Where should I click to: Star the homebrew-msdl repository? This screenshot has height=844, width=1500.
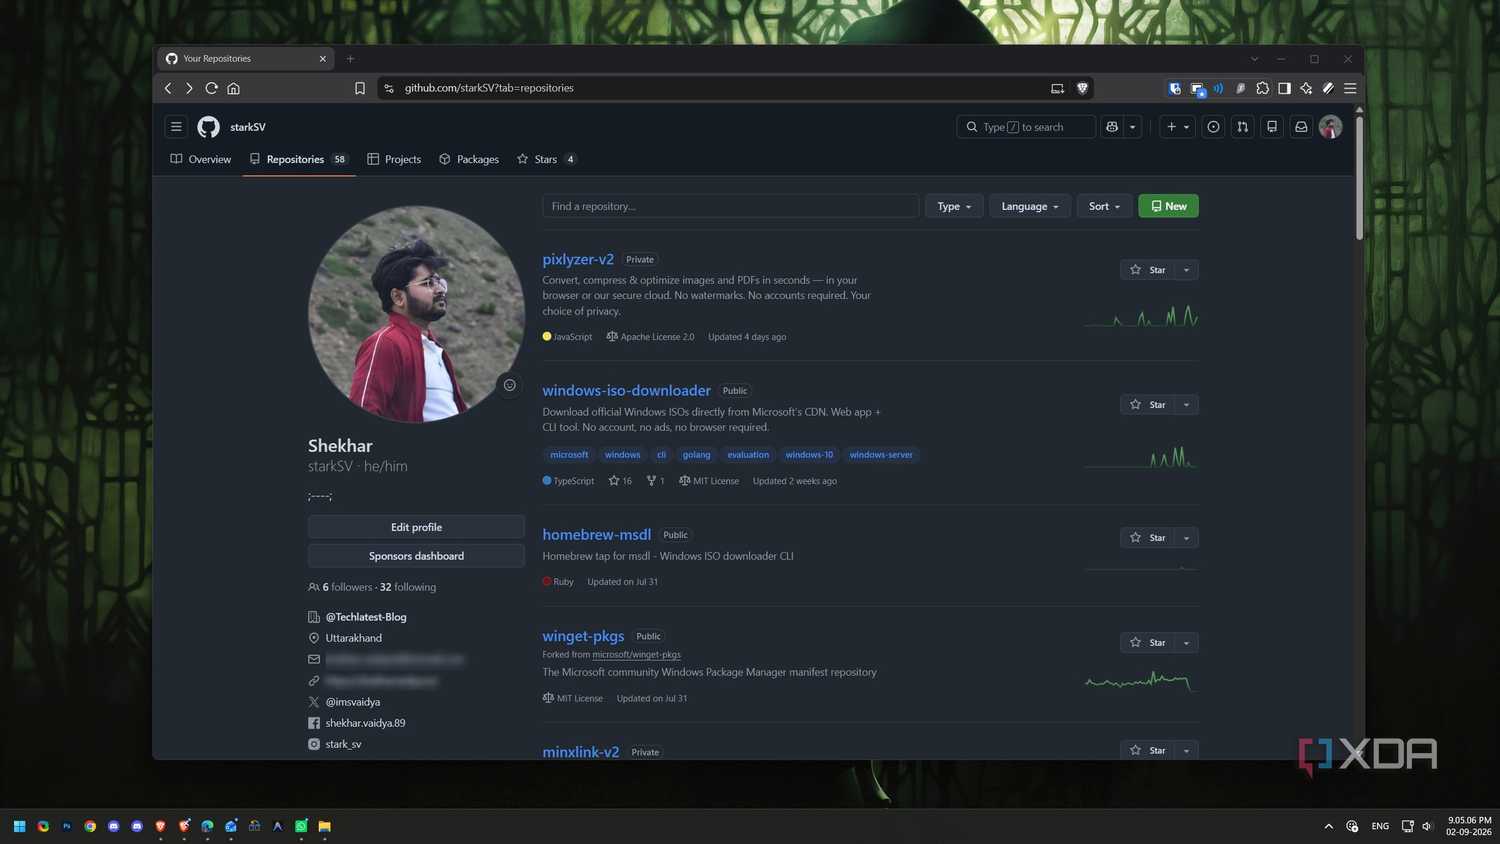click(x=1147, y=538)
